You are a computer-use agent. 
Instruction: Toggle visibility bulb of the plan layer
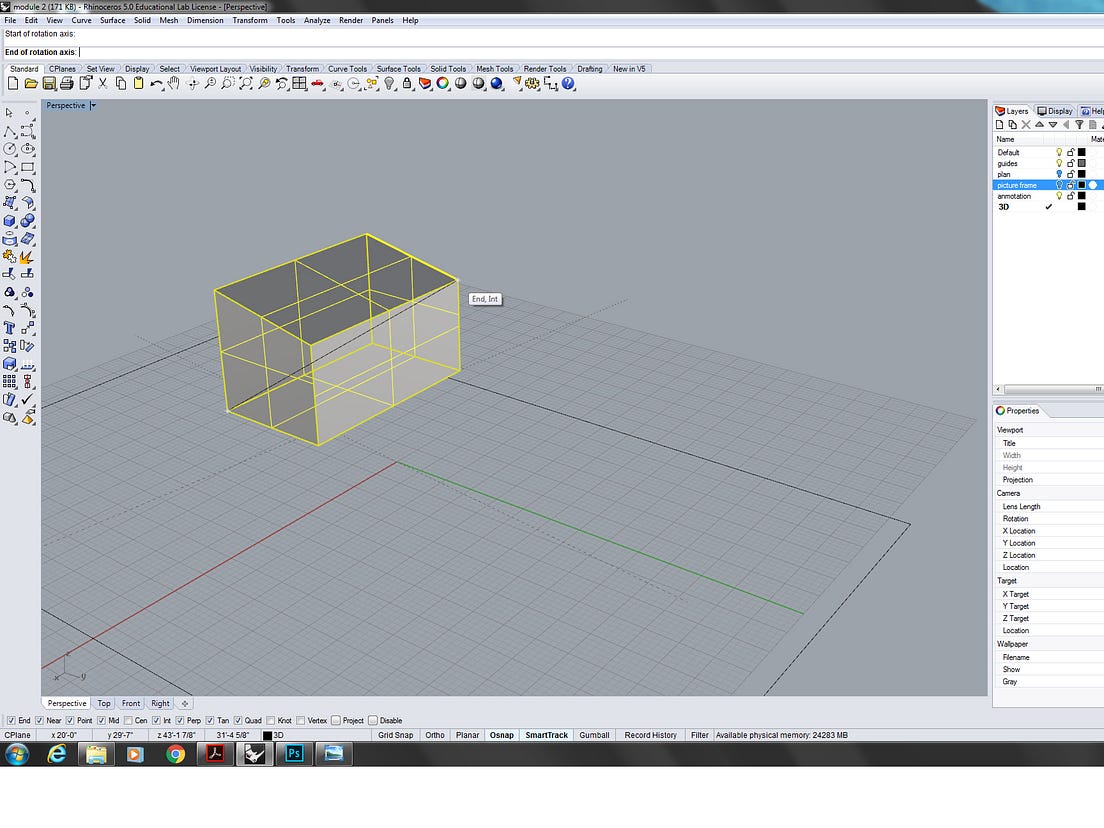tap(1060, 173)
